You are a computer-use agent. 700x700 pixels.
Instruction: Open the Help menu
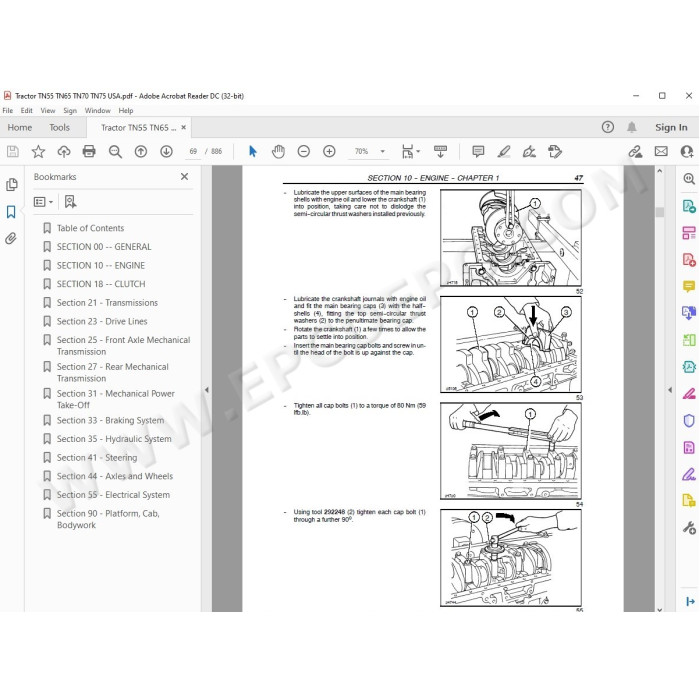point(125,110)
